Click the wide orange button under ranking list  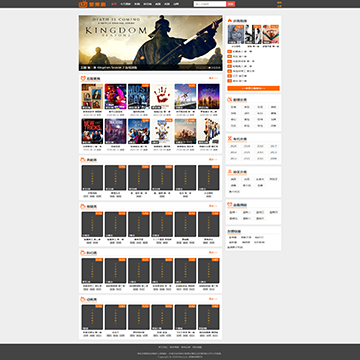(253, 88)
